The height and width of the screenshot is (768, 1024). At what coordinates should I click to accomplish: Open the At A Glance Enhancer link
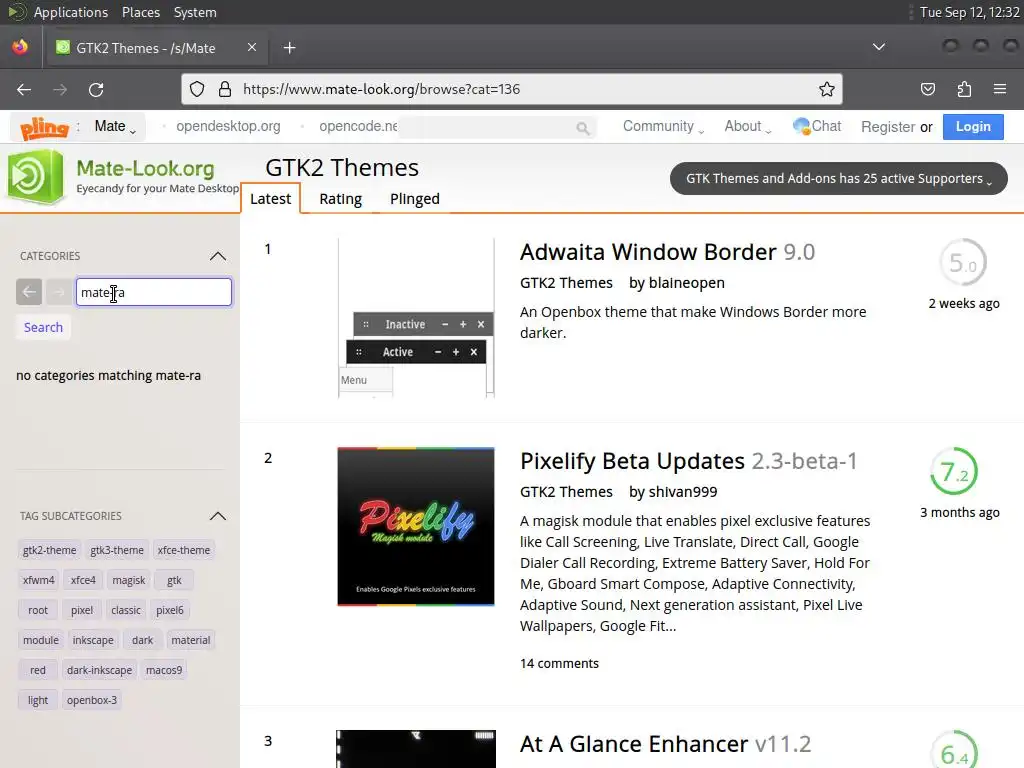(665, 744)
